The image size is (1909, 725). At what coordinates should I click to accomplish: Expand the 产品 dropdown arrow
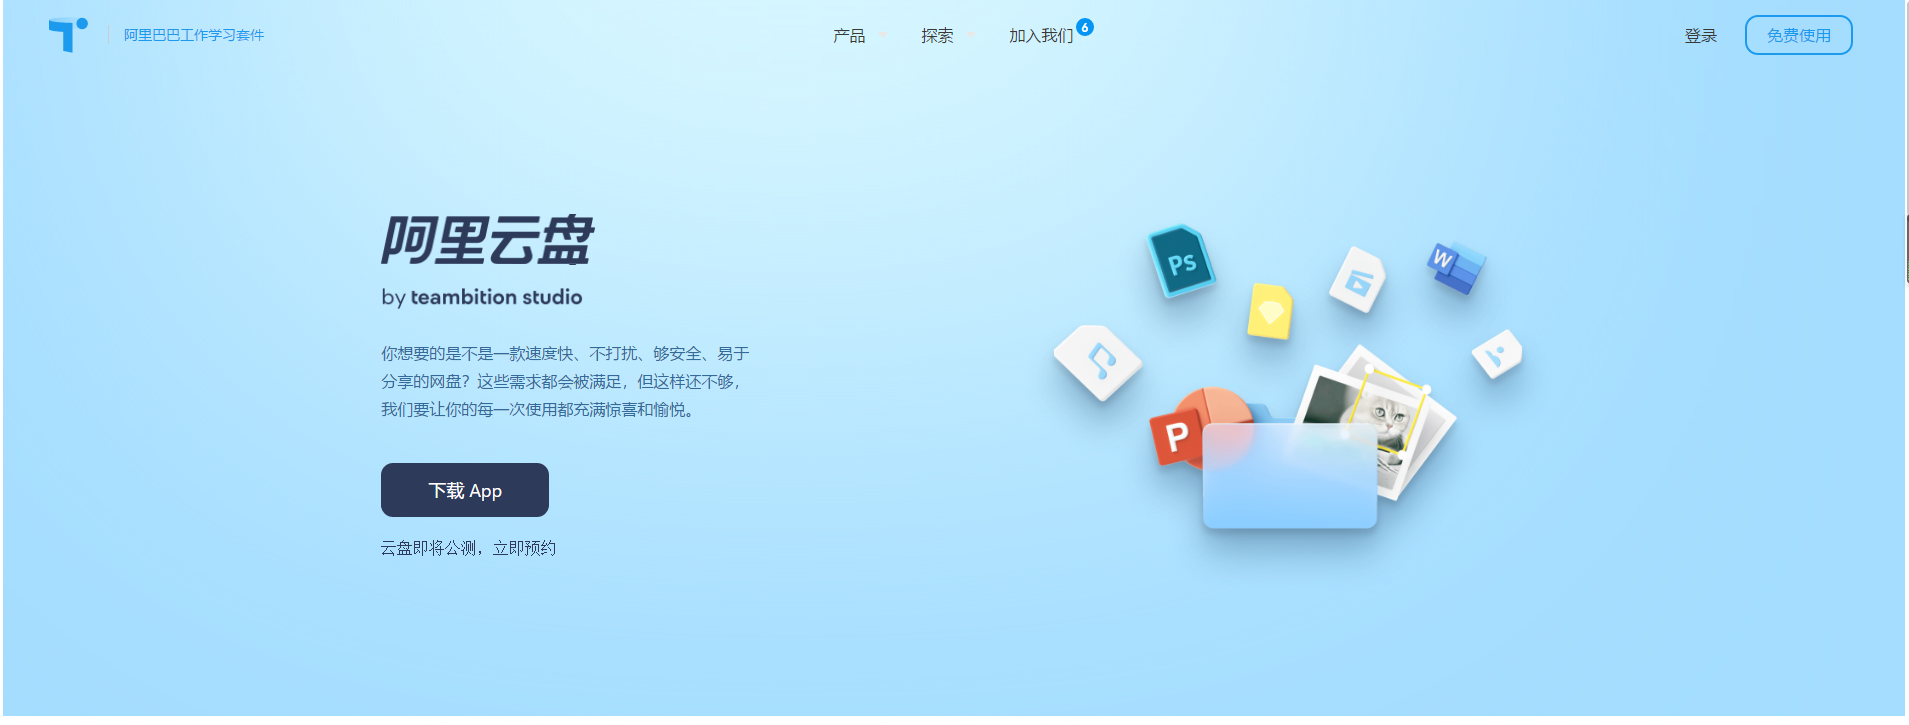tap(883, 36)
